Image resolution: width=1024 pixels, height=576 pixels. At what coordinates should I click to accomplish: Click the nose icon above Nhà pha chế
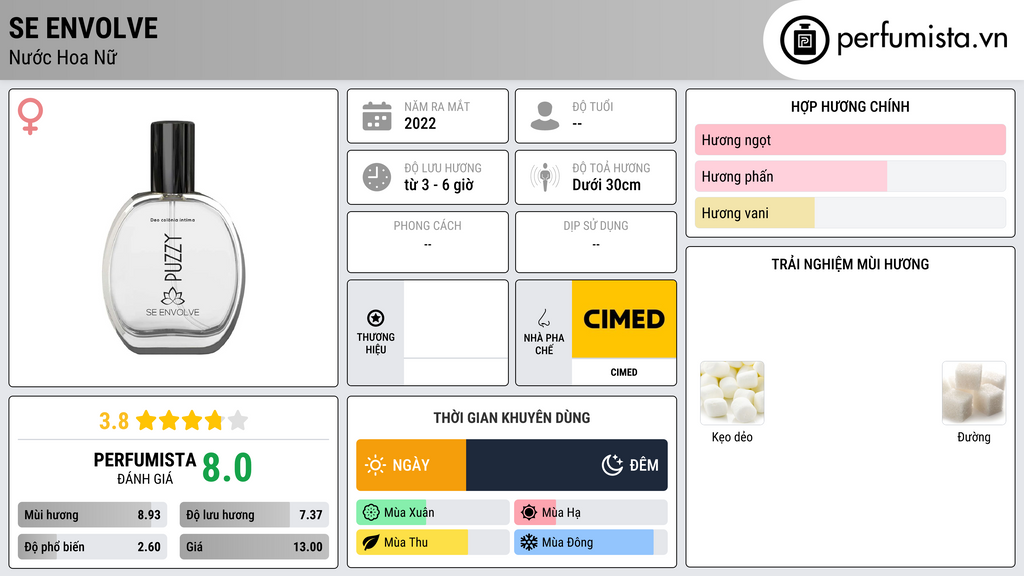(x=543, y=318)
